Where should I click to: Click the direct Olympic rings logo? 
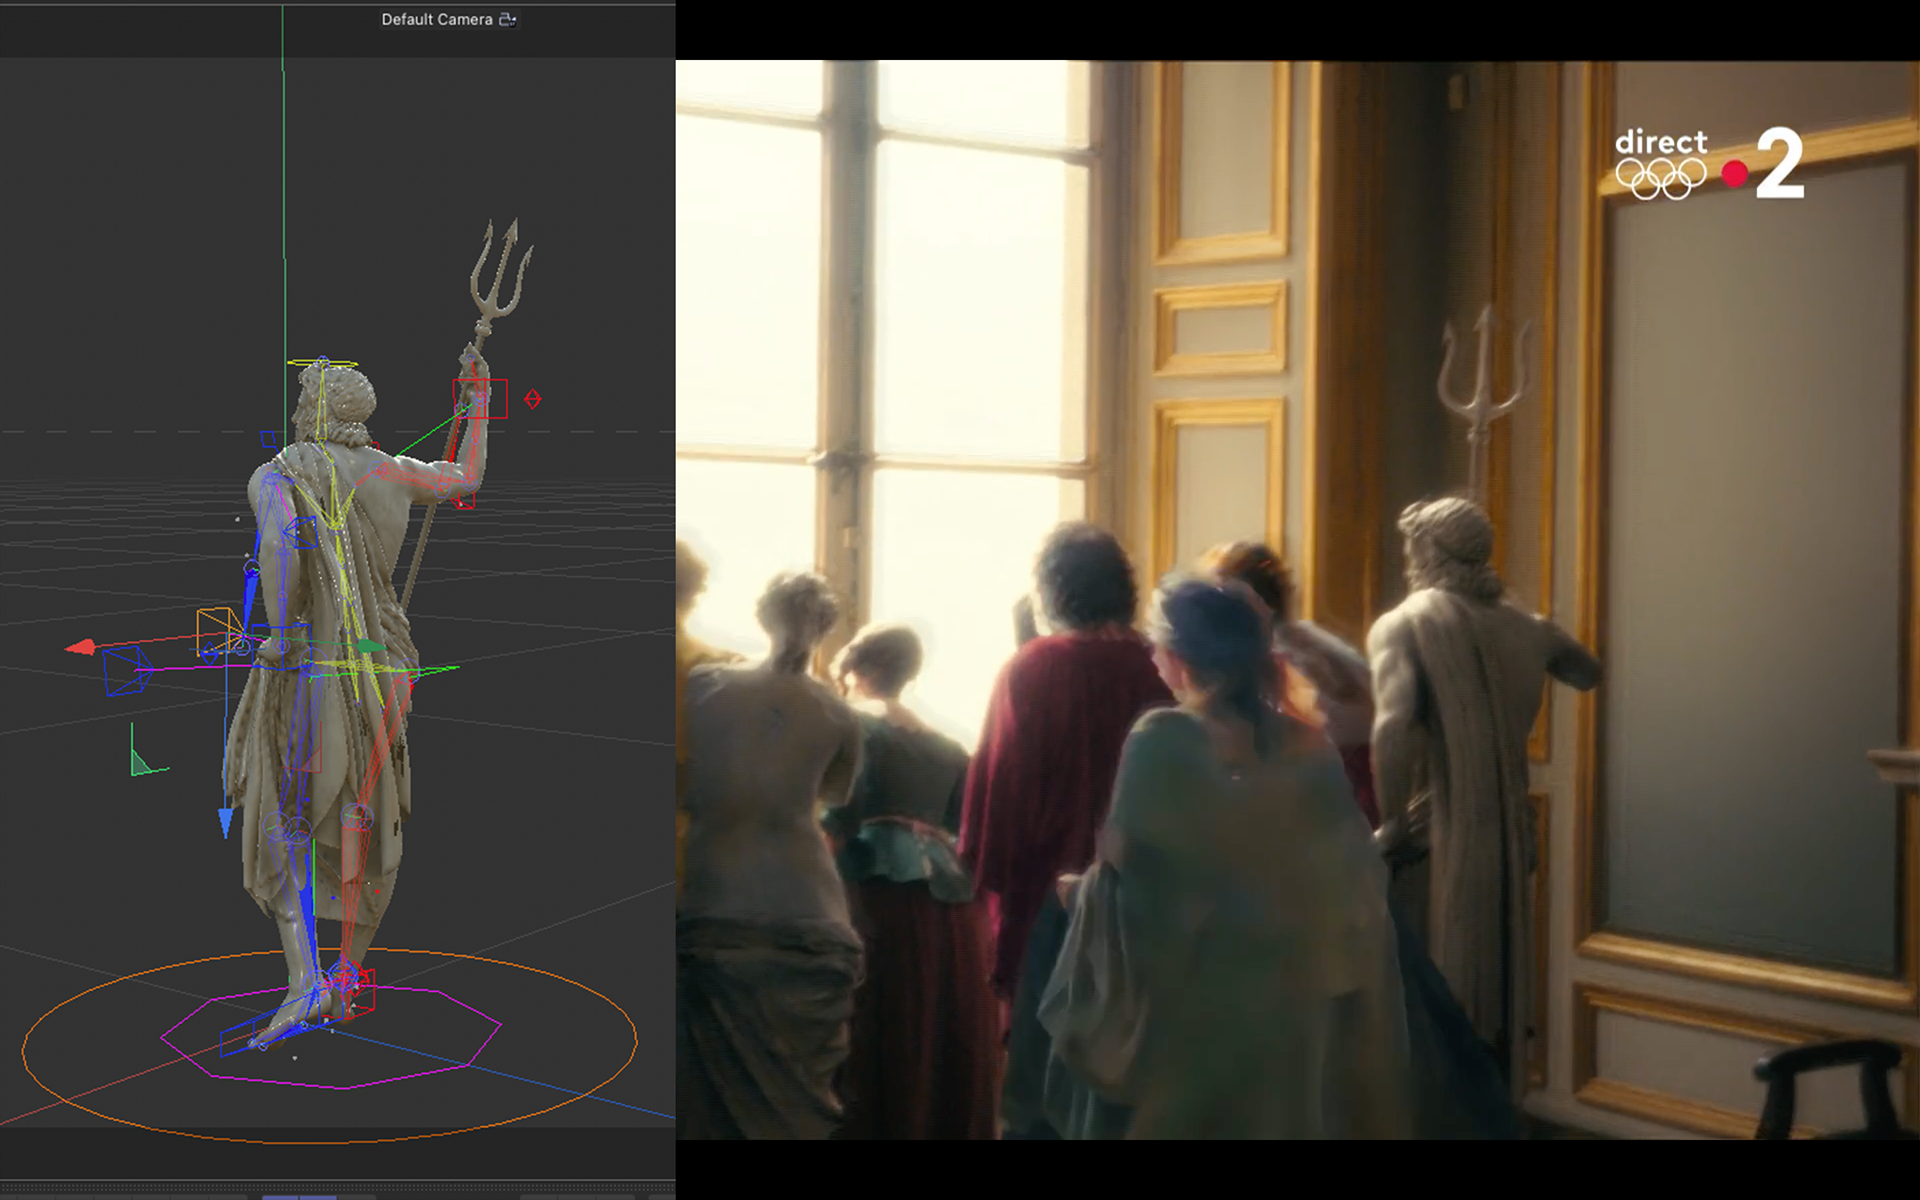point(1660,163)
